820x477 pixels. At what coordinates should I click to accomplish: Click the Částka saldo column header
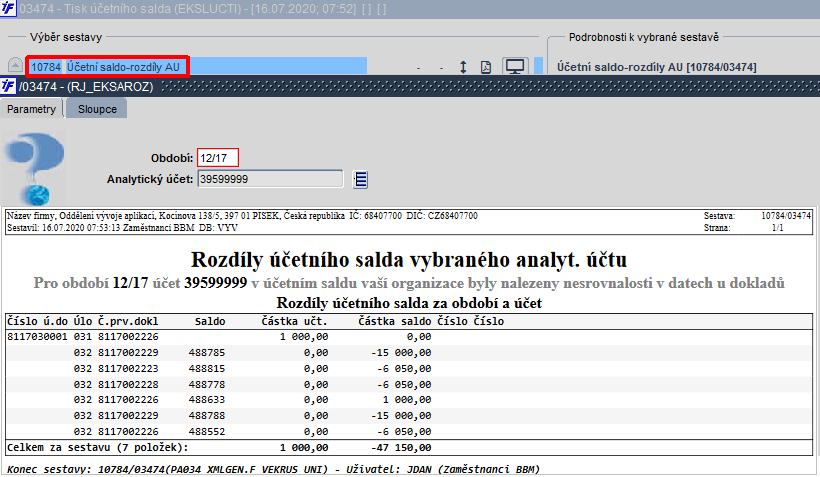click(395, 321)
